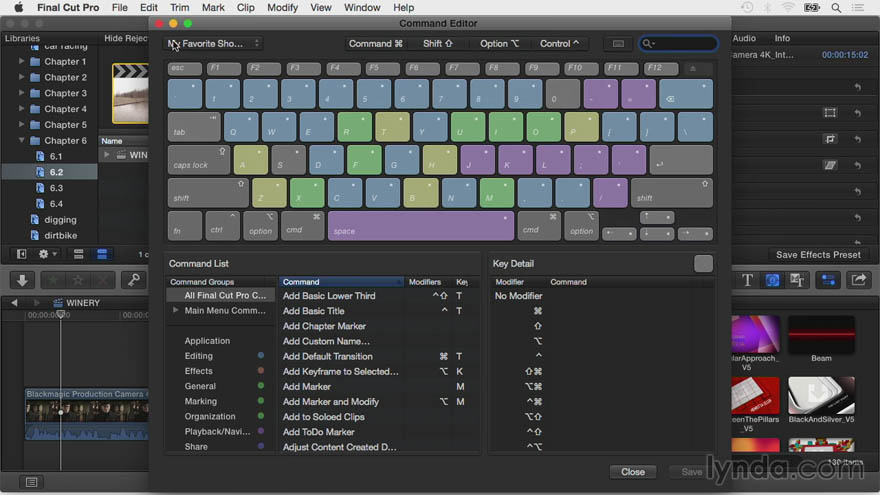Open the Mark menu
Viewport: 880px width, 495px height.
[x=213, y=7]
